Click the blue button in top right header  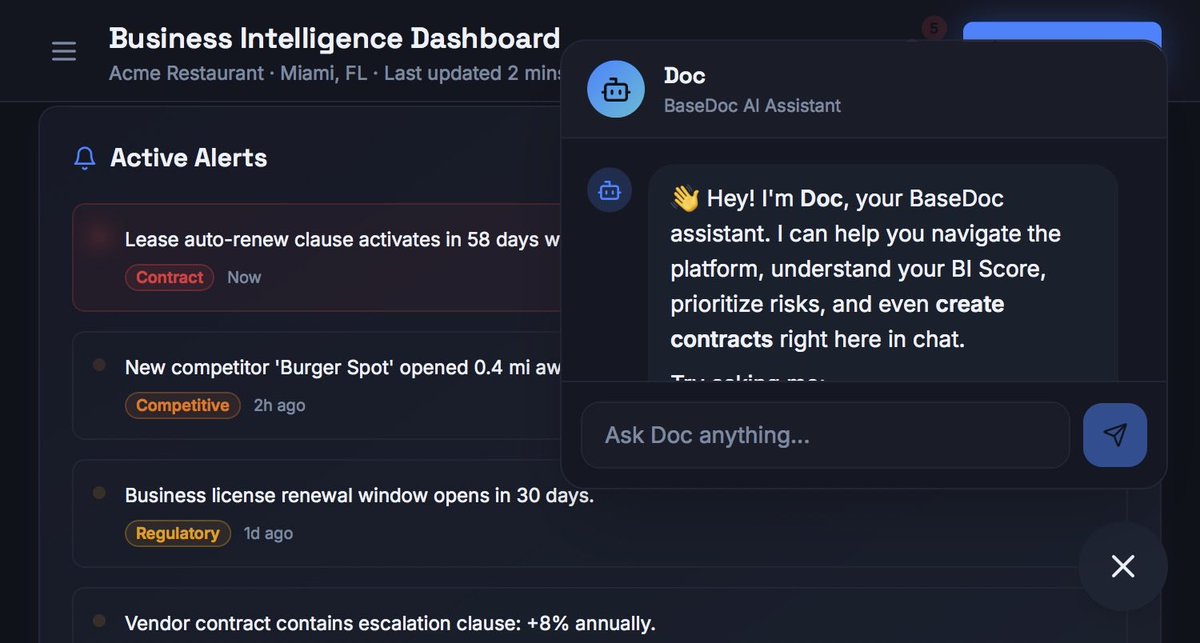[x=1062, y=31]
